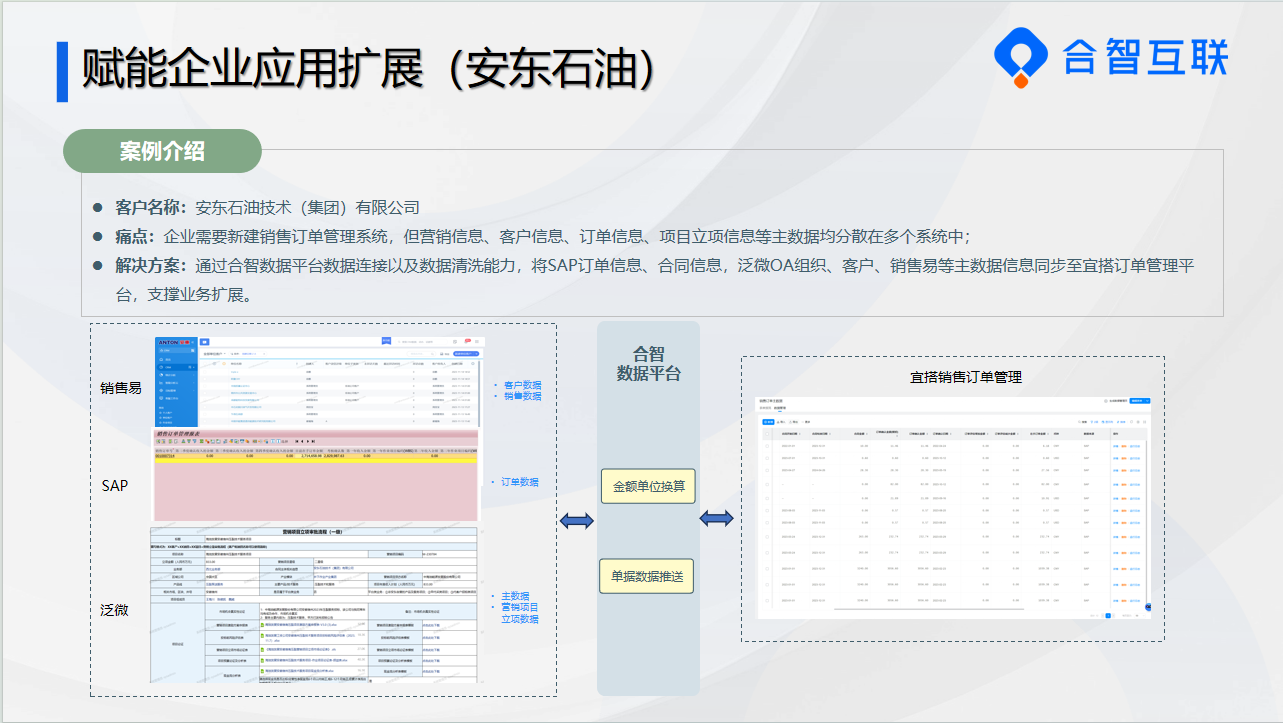Click the 主数据 bullet
This screenshot has width=1283, height=723.
point(515,596)
